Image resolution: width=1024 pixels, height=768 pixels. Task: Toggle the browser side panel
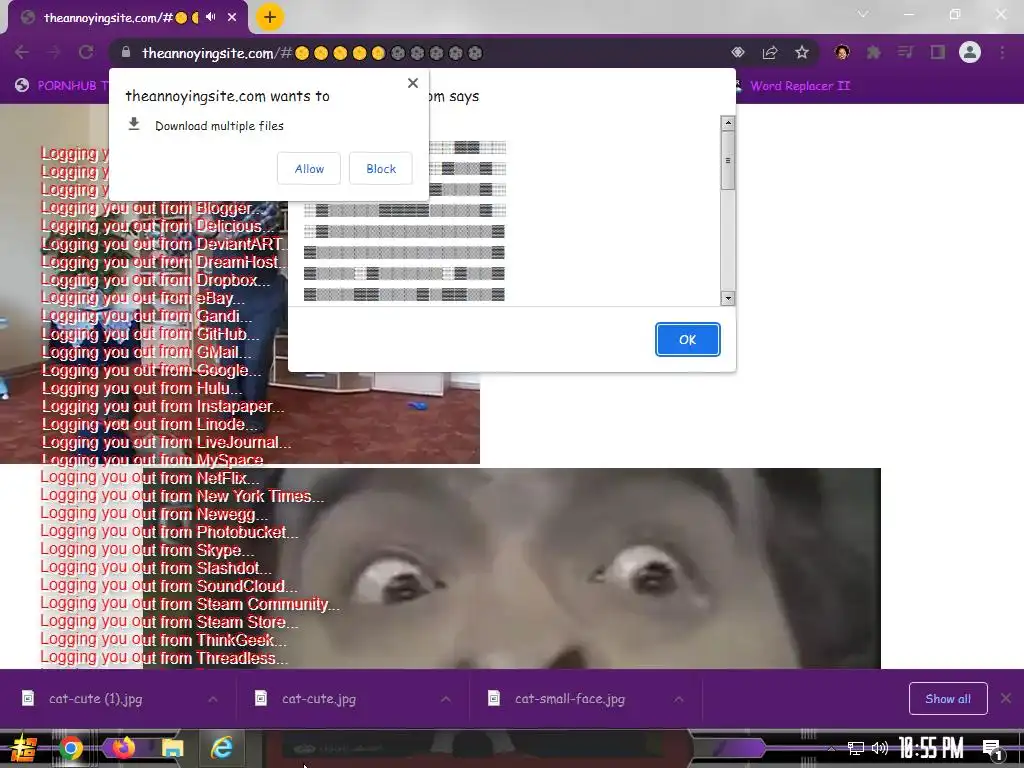(x=938, y=53)
